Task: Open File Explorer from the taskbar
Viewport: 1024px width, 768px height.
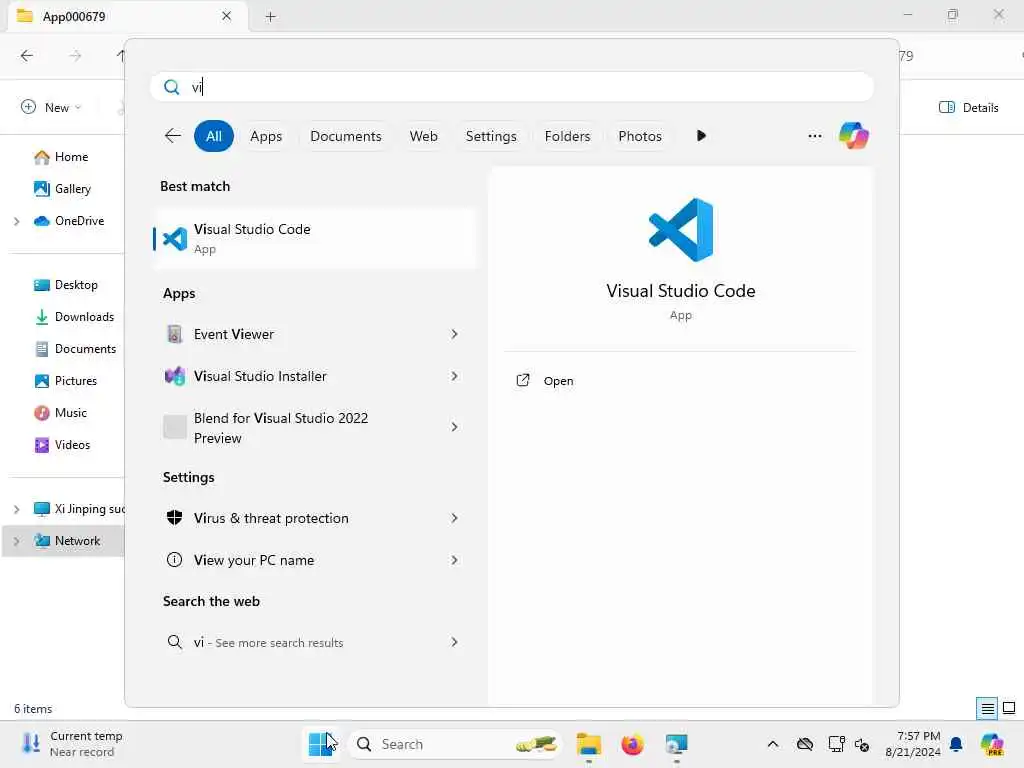Action: [588, 744]
